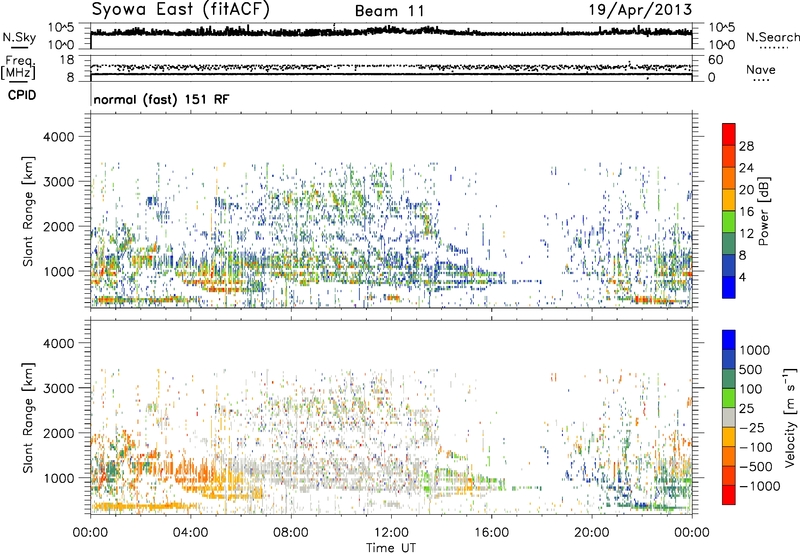The height and width of the screenshot is (554, 800).
Task: Click the "Beam 11" label
Action: [389, 11]
